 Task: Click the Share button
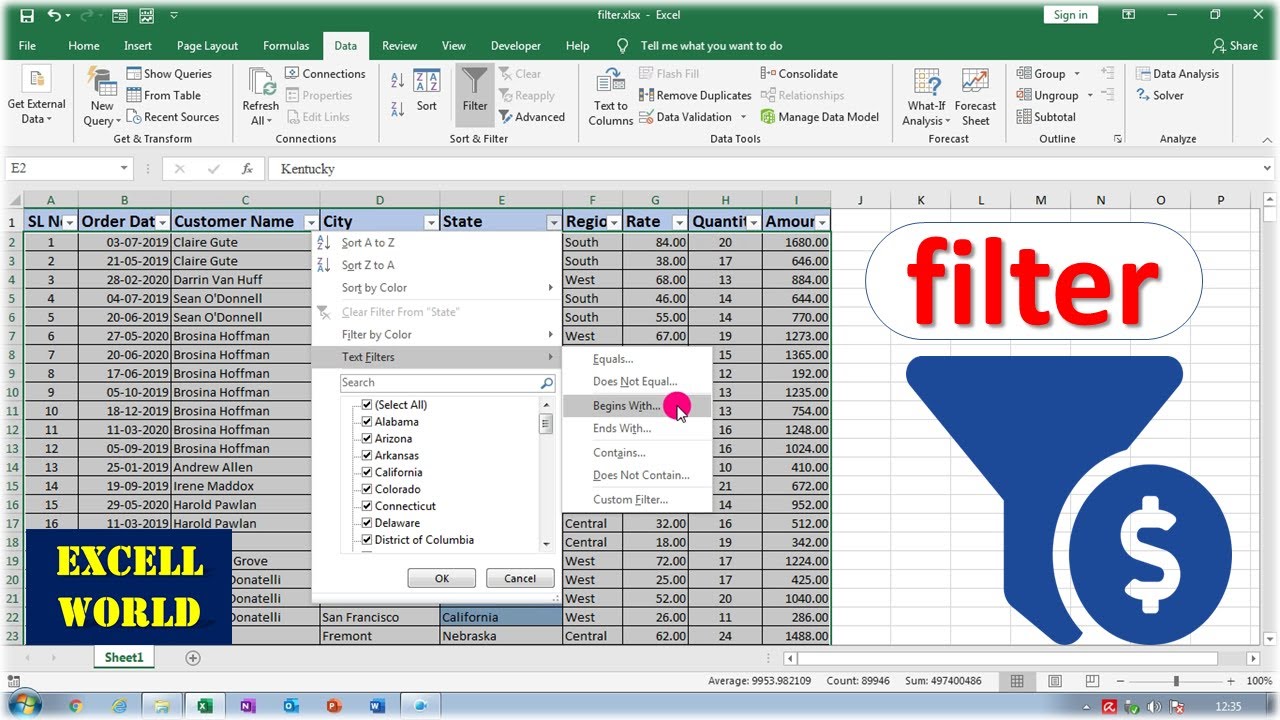pyautogui.click(x=1235, y=46)
